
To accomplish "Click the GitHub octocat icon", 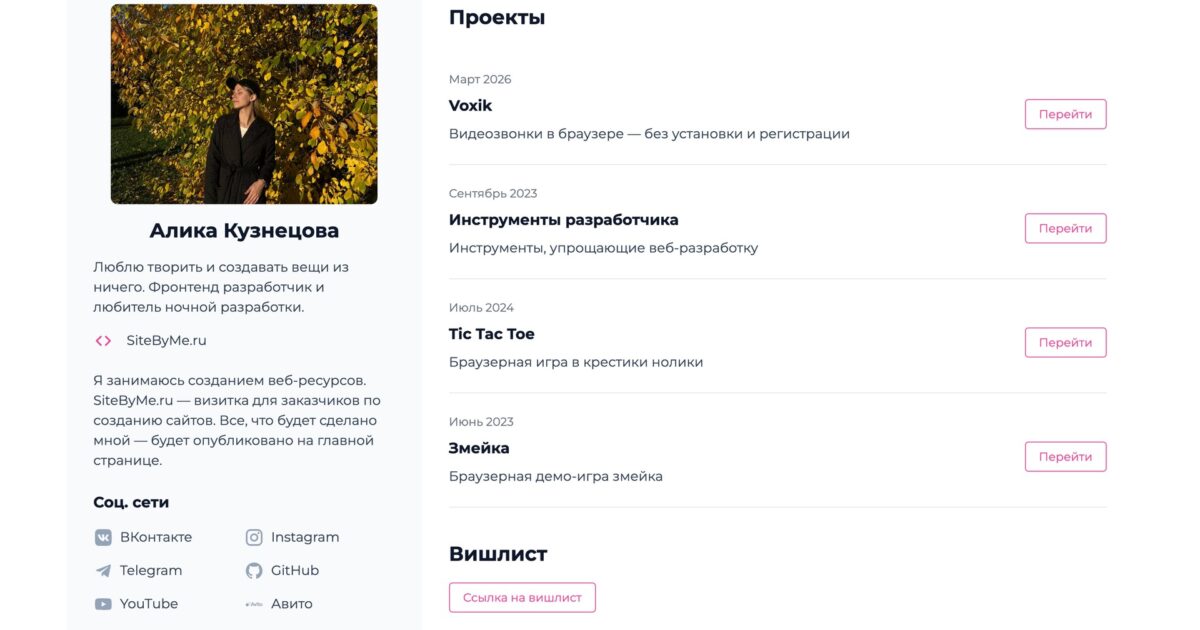I will (254, 571).
